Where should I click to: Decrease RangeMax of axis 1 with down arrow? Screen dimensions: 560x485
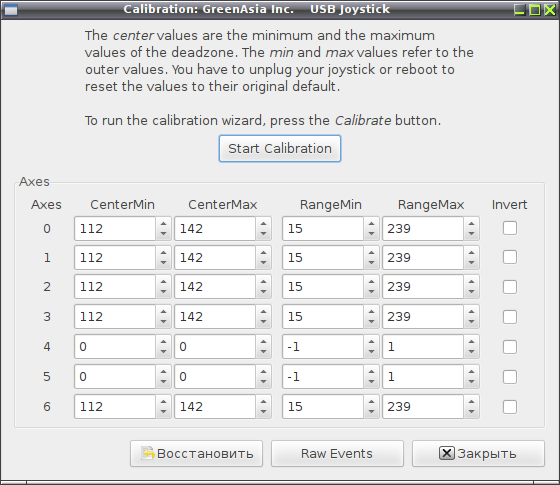[471, 263]
